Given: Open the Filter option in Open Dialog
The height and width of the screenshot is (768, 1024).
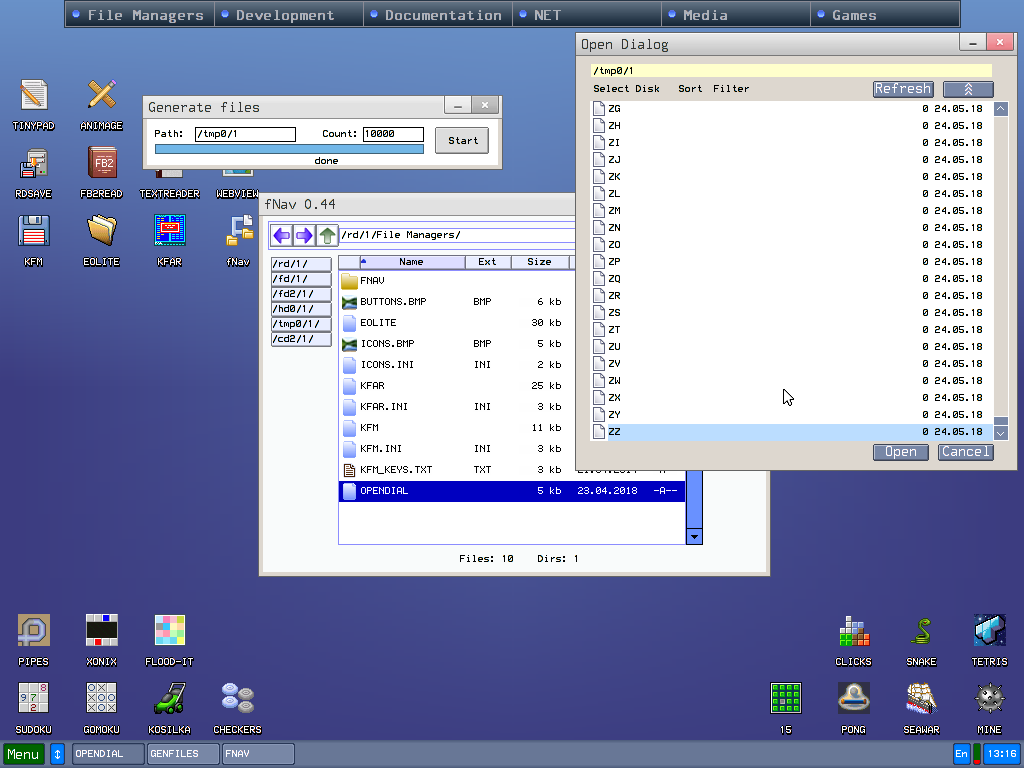Looking at the screenshot, I should 731,89.
